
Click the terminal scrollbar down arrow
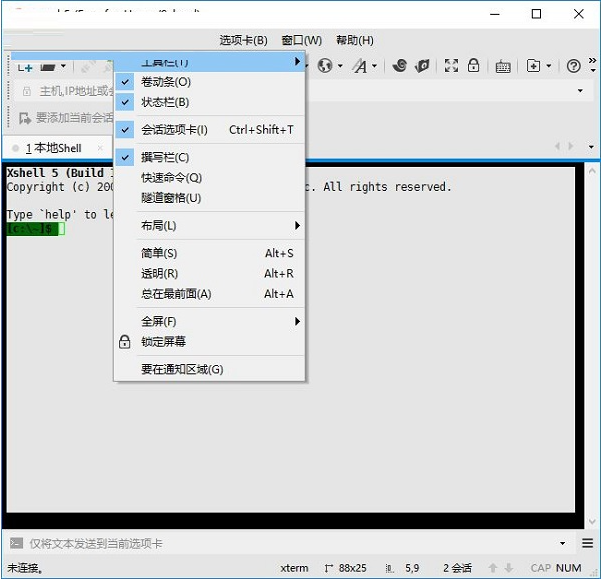[x=592, y=522]
